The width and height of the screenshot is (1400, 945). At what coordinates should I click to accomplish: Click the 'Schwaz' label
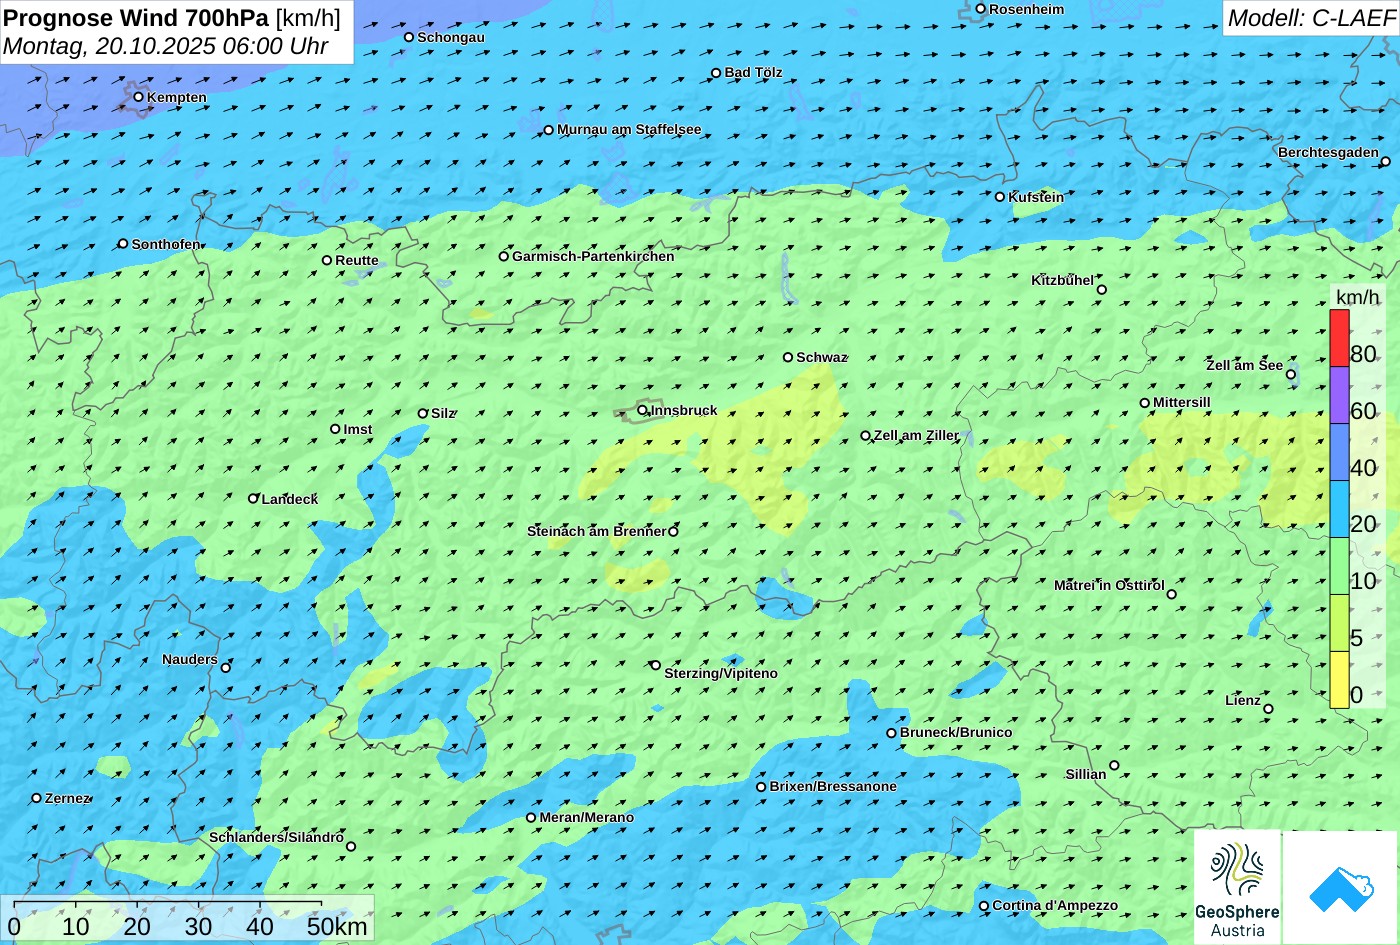coord(822,357)
